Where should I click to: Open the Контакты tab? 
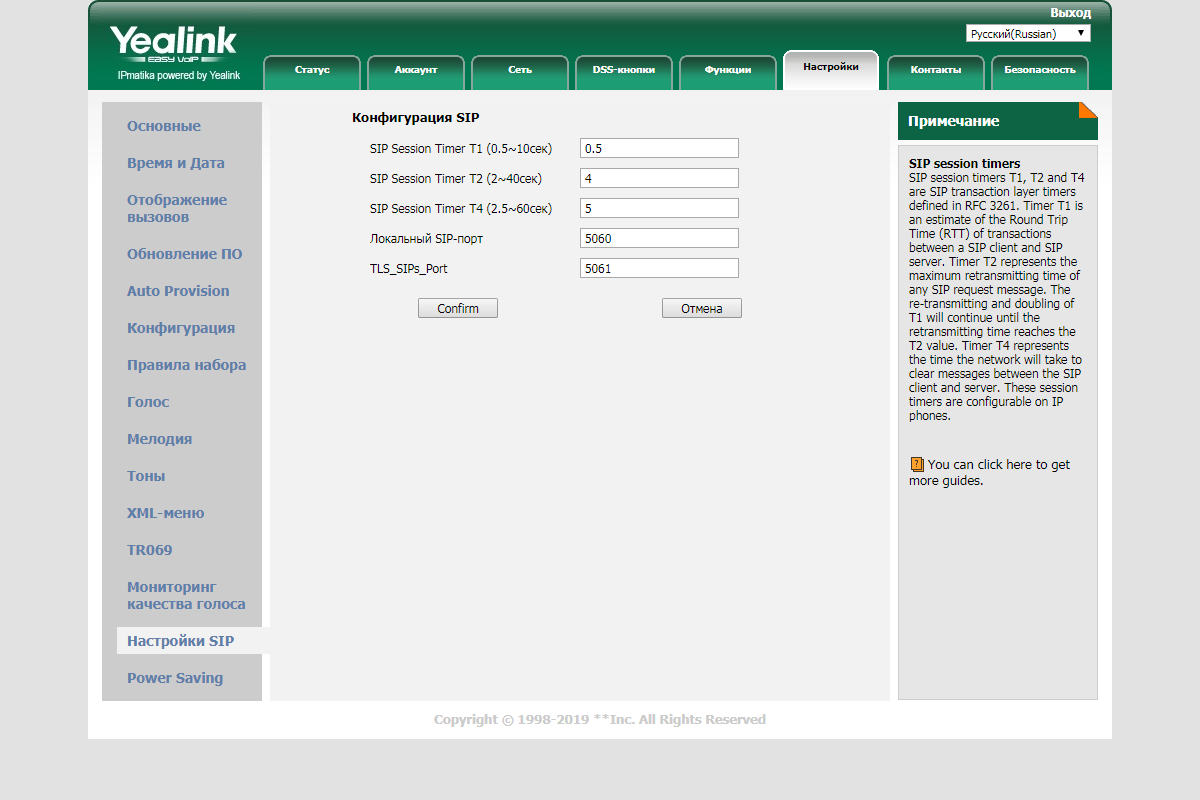(936, 70)
